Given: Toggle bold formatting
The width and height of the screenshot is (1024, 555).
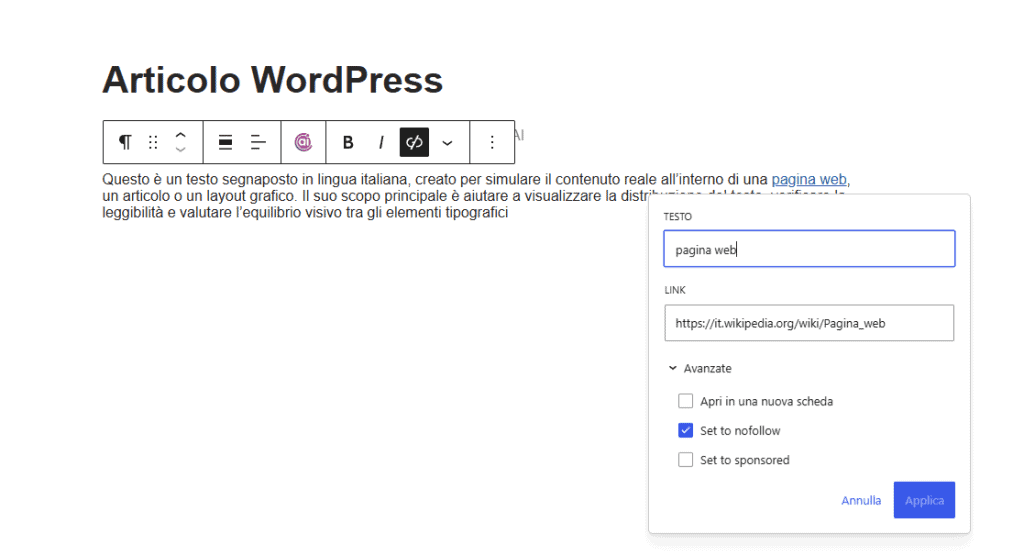Looking at the screenshot, I should coord(348,142).
